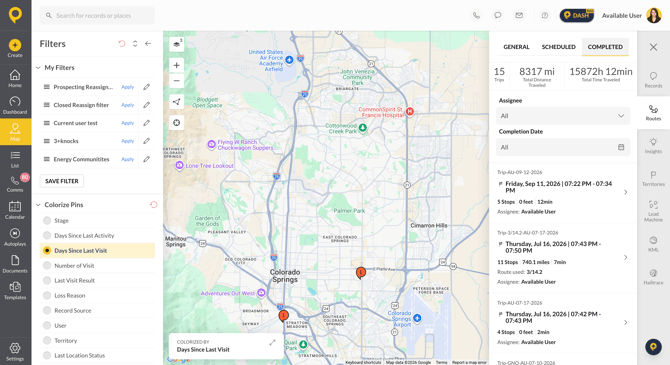Viewport: 670px width, 365px height.
Task: Reset Colorize Pins selection
Action: 153,205
